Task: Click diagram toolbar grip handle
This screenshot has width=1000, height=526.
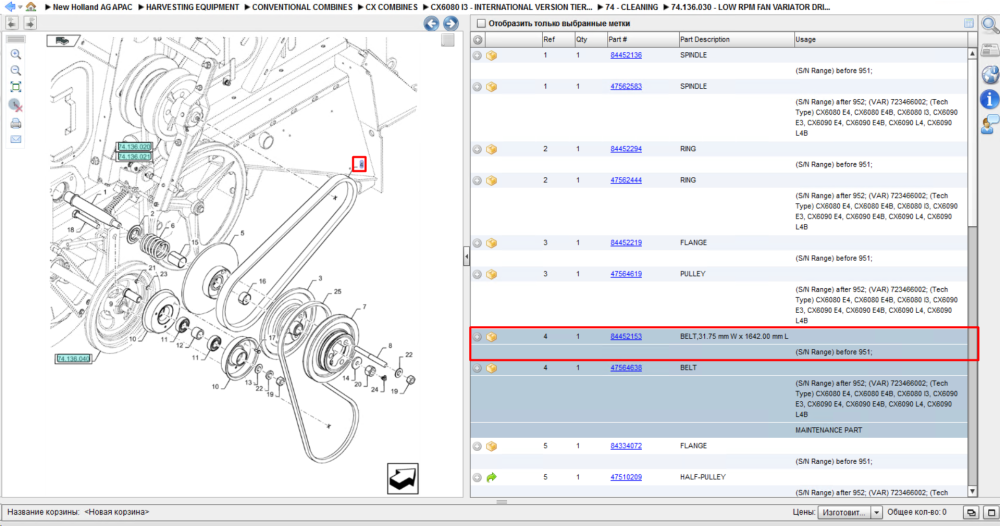Action: [x=16, y=39]
